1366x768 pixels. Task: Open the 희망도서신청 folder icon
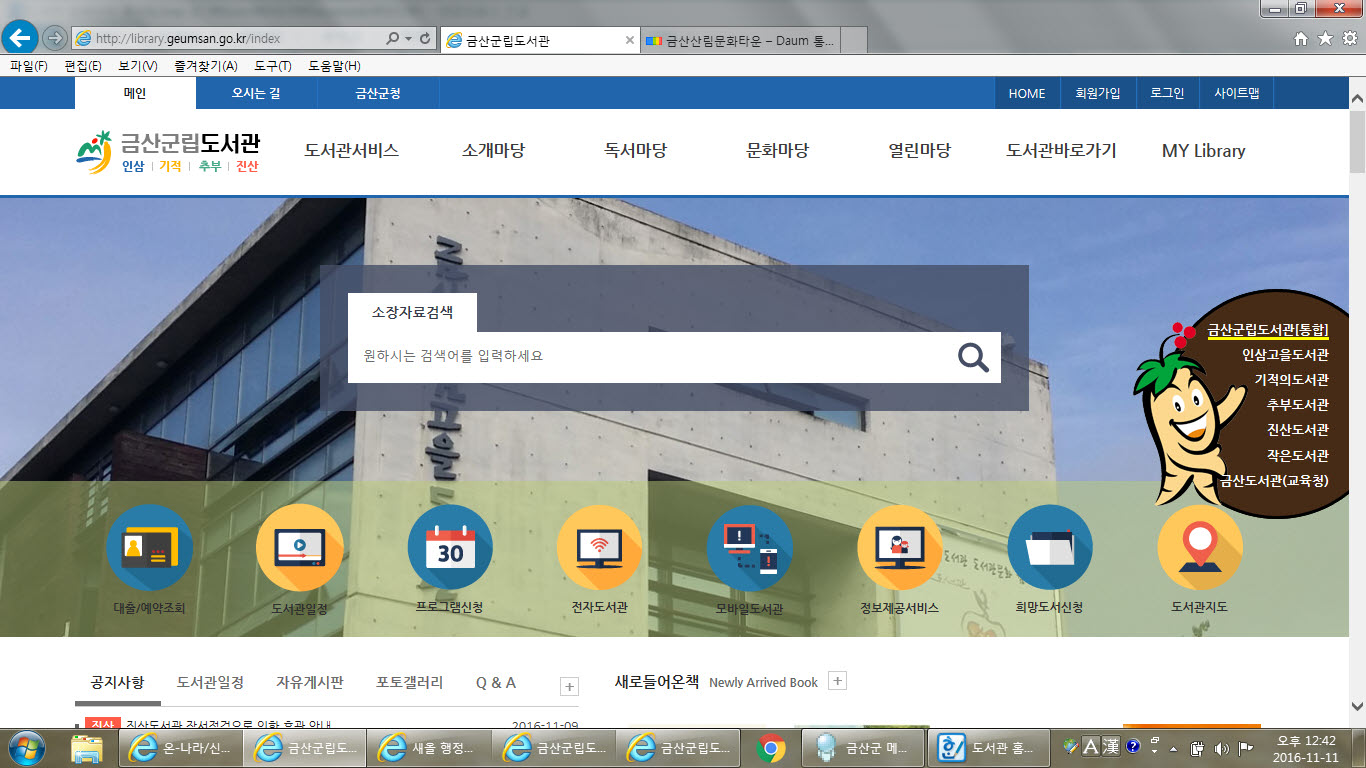pos(1049,548)
